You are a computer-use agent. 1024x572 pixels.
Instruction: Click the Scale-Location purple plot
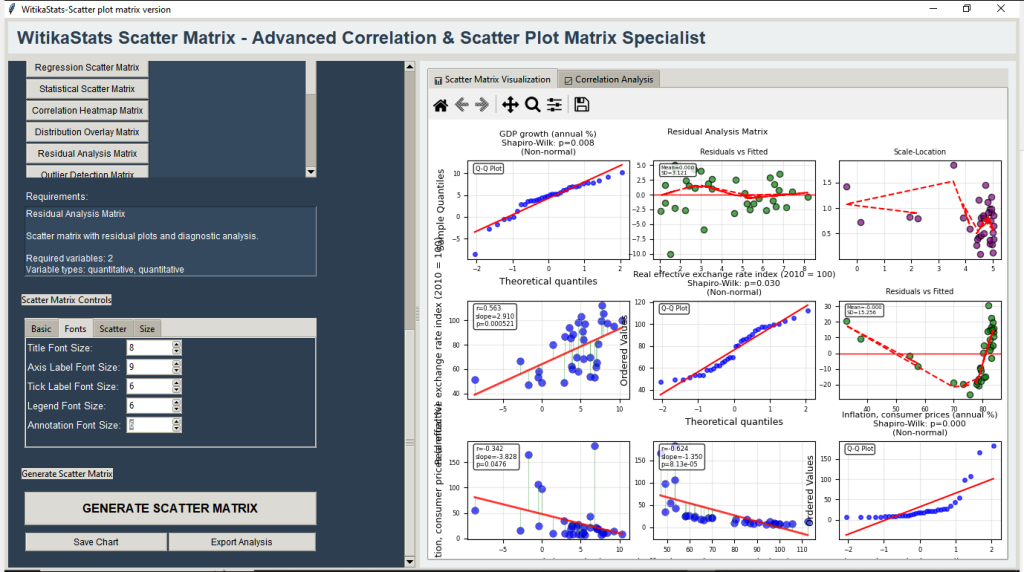(920, 210)
